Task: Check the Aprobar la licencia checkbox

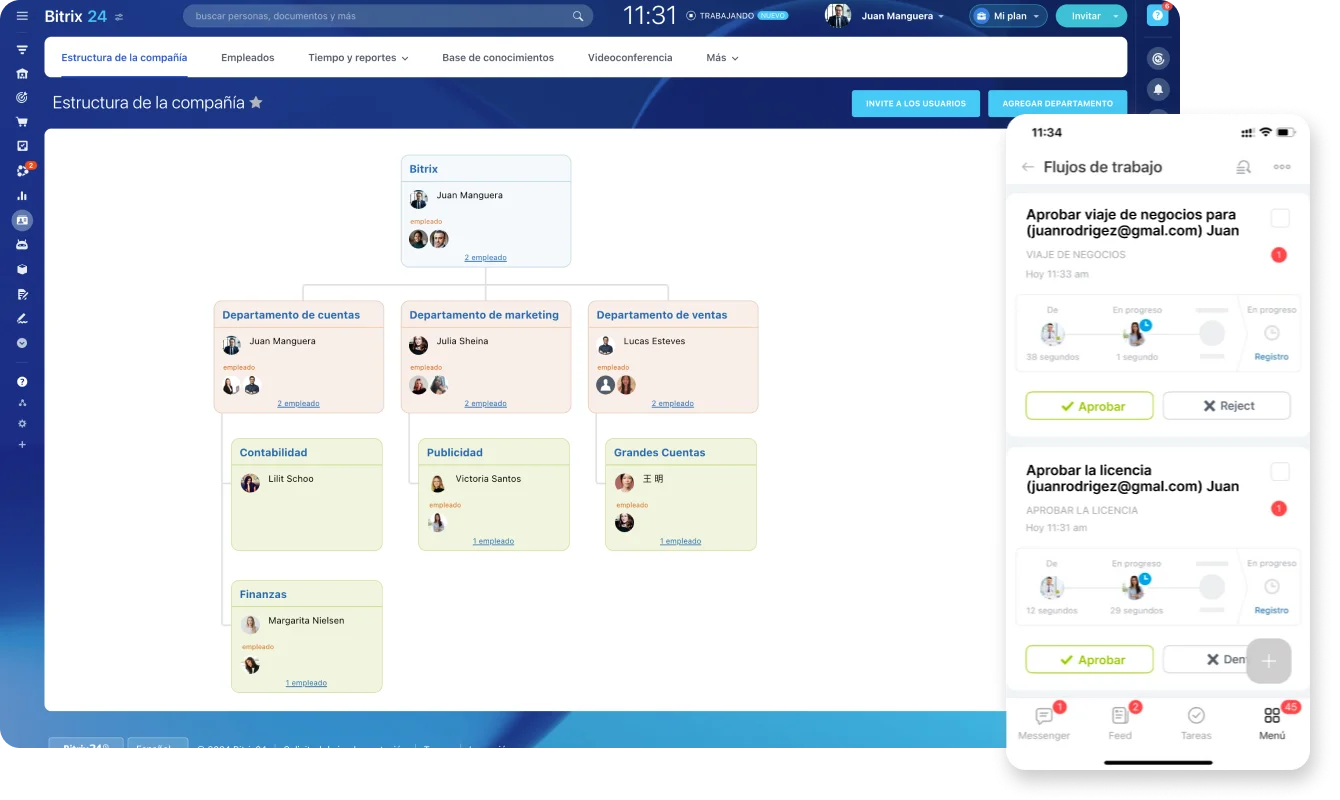Action: point(1279,472)
